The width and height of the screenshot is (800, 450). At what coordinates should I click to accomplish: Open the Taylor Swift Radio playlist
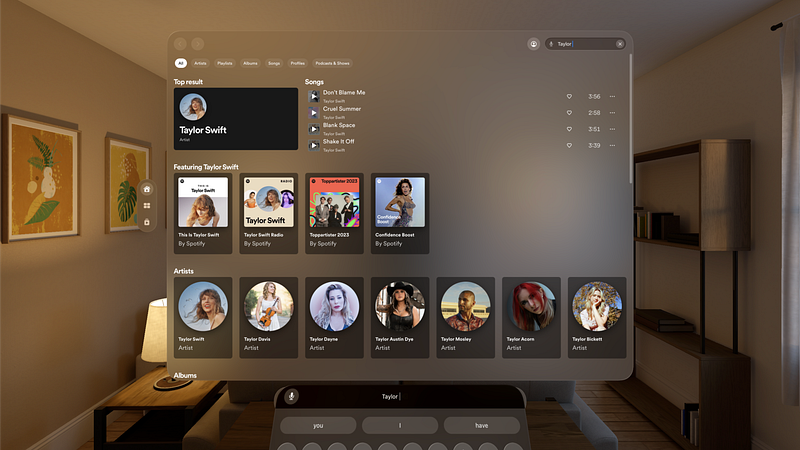click(269, 213)
